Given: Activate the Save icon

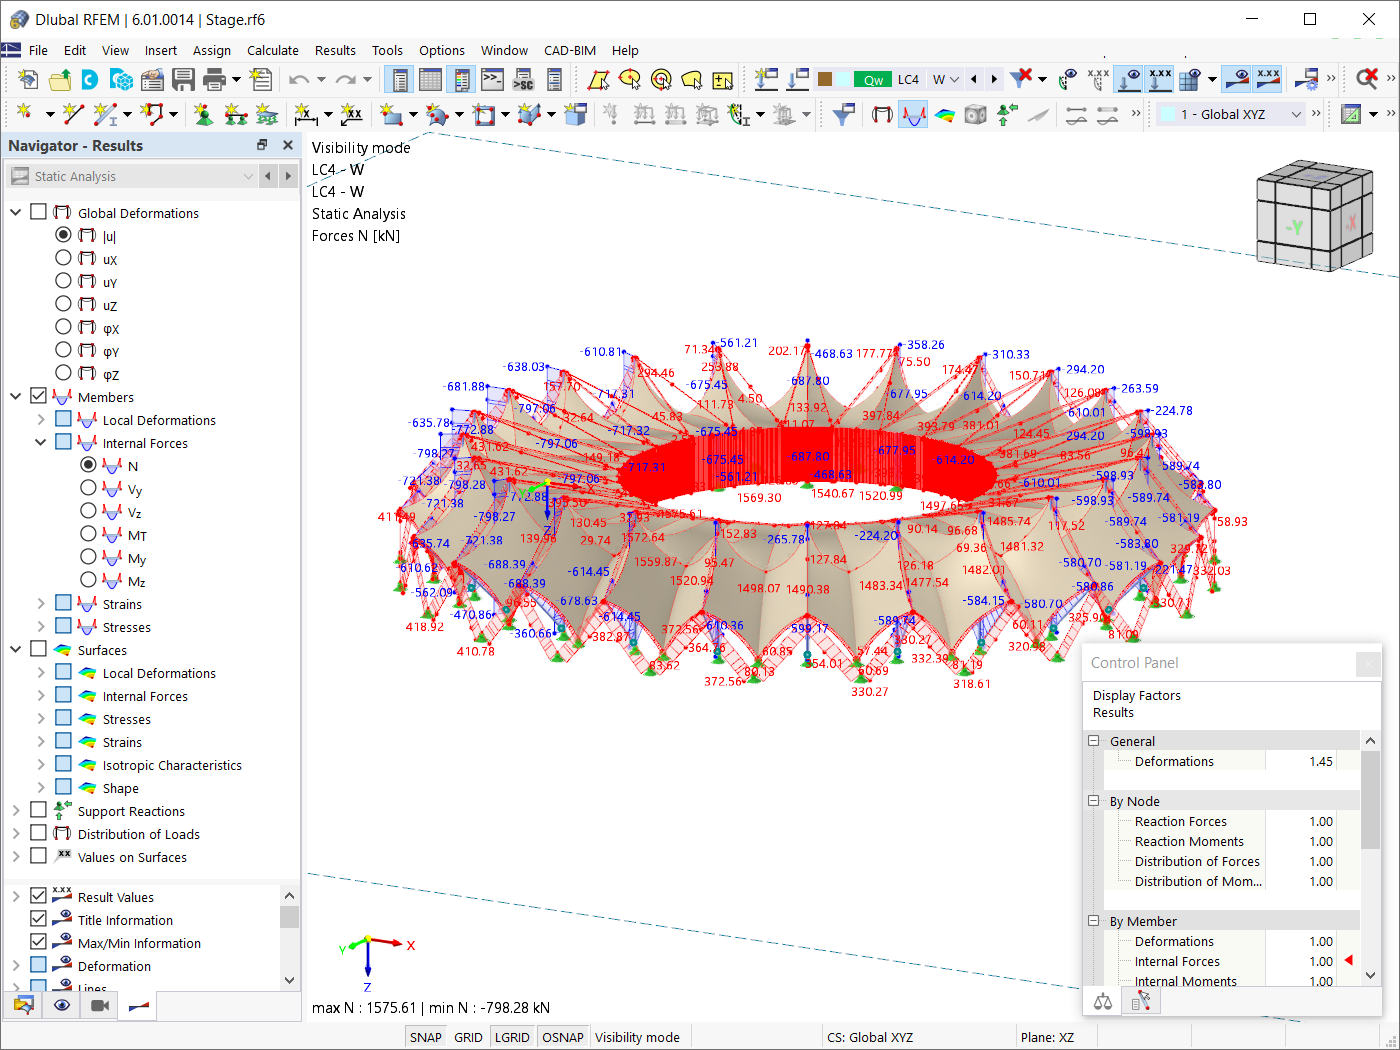Looking at the screenshot, I should click(184, 79).
